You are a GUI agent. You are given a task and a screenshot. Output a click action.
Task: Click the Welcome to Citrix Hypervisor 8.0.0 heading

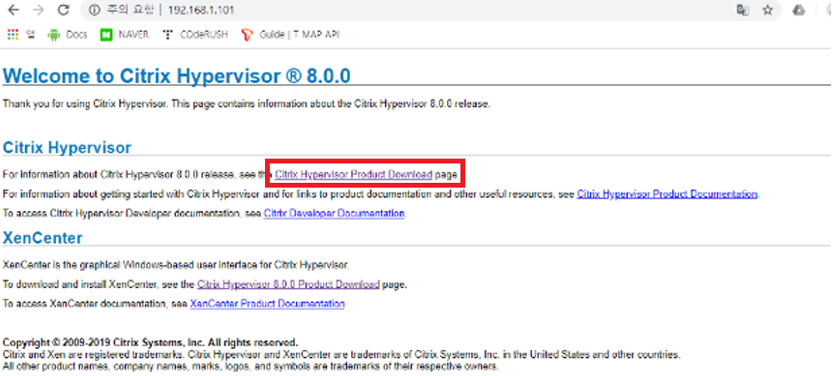click(x=177, y=76)
